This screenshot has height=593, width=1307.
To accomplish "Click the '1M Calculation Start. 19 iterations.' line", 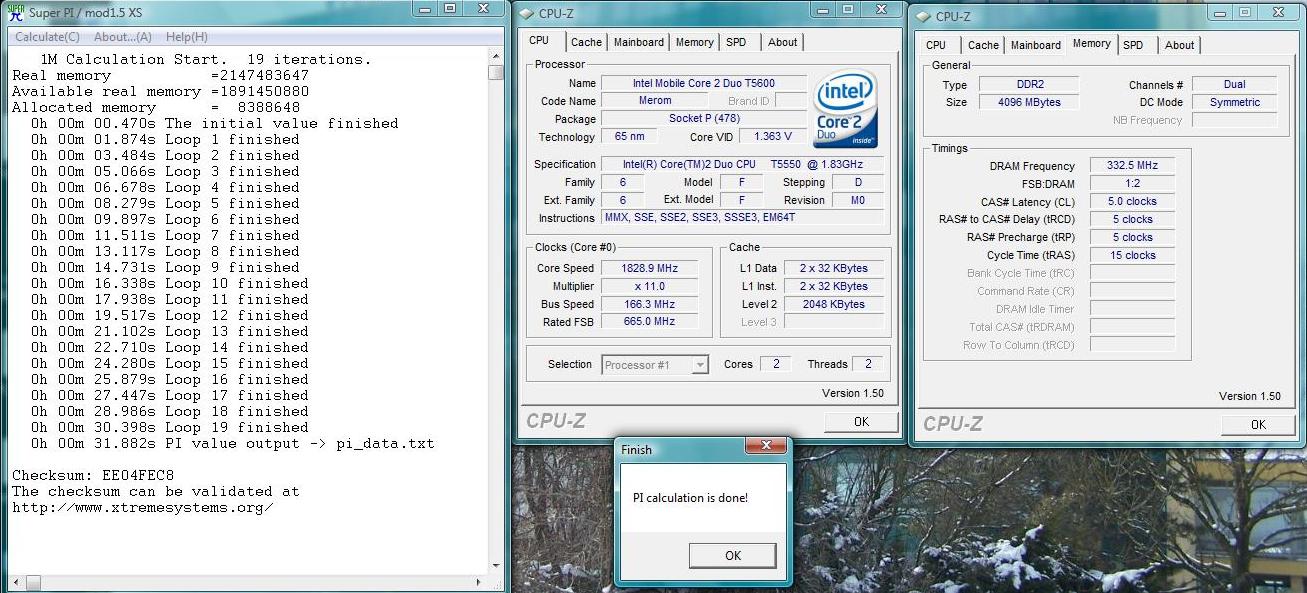I will click(x=206, y=59).
